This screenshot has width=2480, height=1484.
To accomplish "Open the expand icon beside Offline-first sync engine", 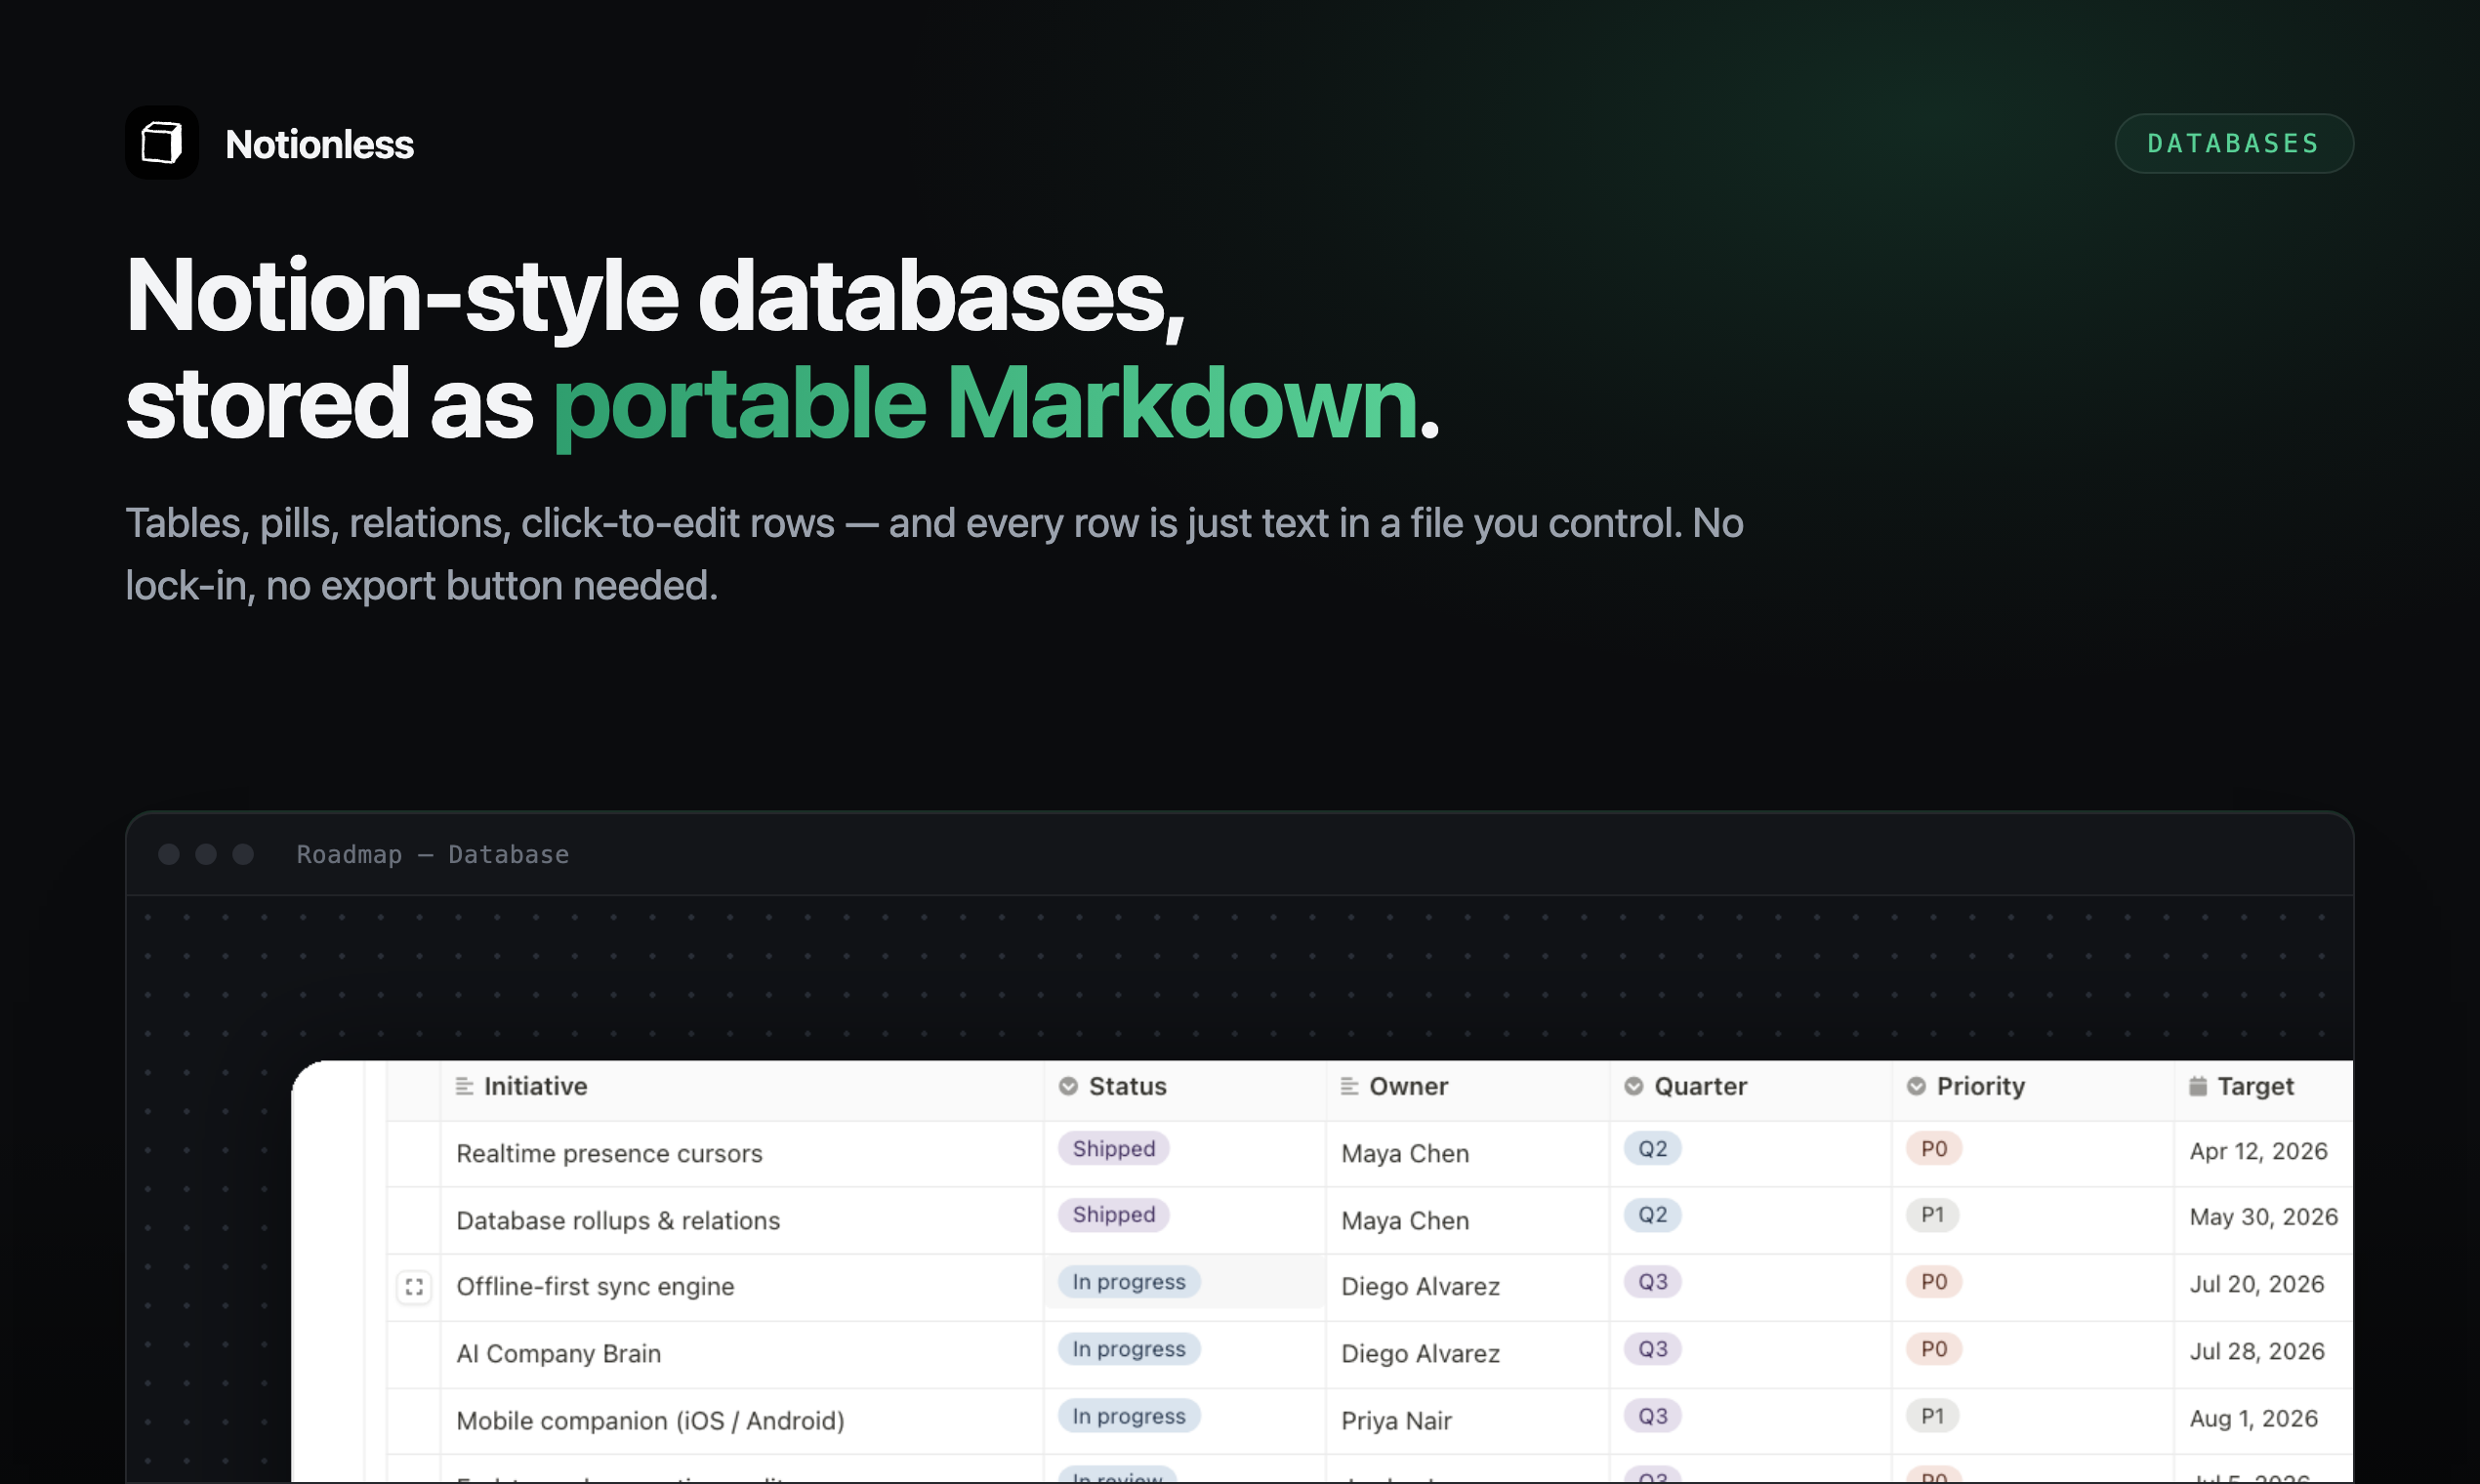I will tap(414, 1287).
